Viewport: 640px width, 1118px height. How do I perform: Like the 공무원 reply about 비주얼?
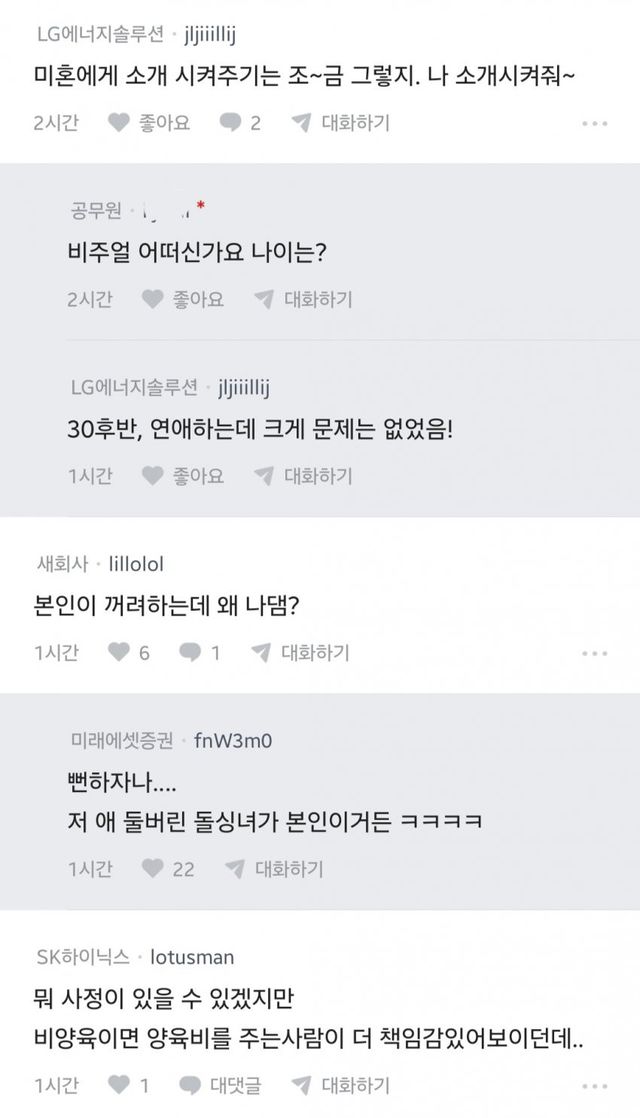pyautogui.click(x=154, y=299)
